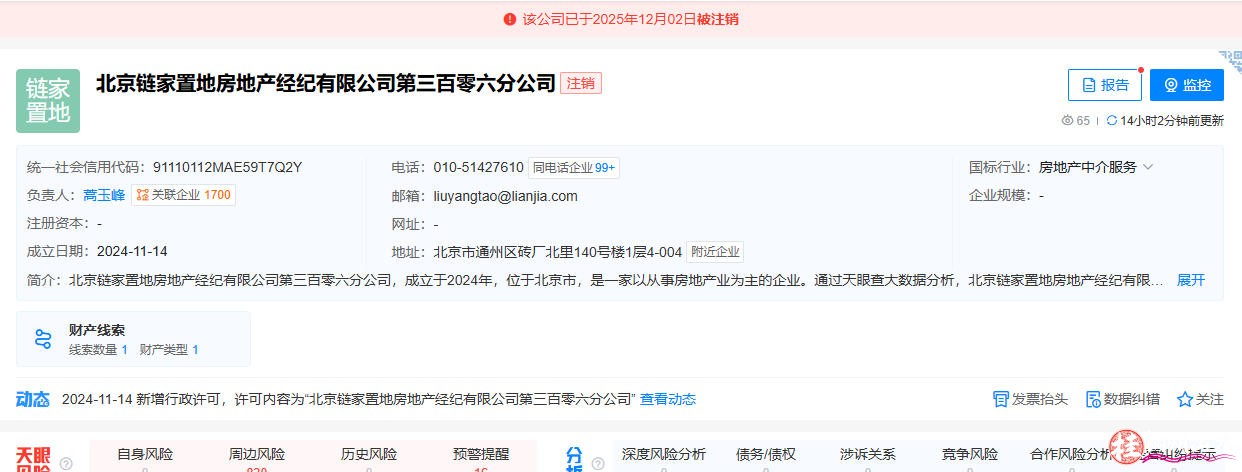Viewport: 1242px width, 472px height.
Task: Click the refresh icon beside the update time
Action: click(x=1111, y=121)
